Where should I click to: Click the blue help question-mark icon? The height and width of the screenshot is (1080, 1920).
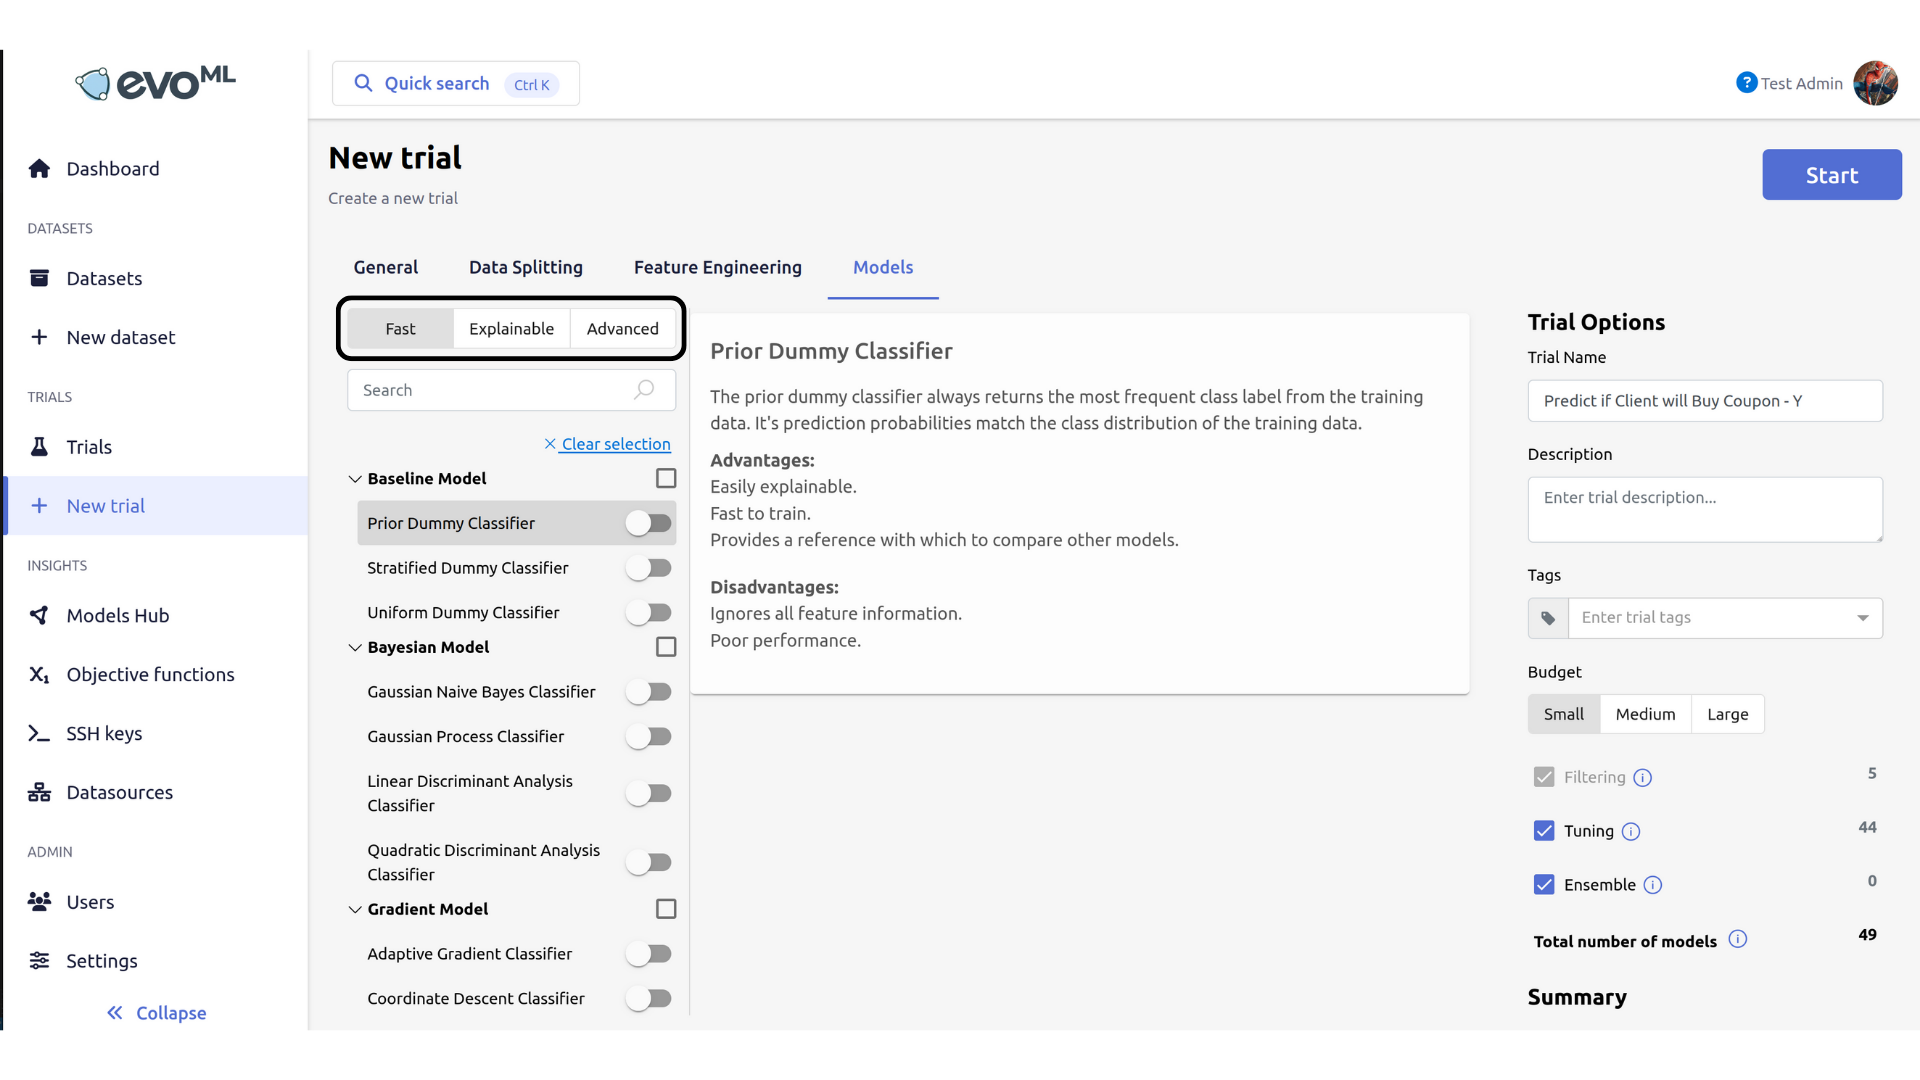[x=1746, y=83]
